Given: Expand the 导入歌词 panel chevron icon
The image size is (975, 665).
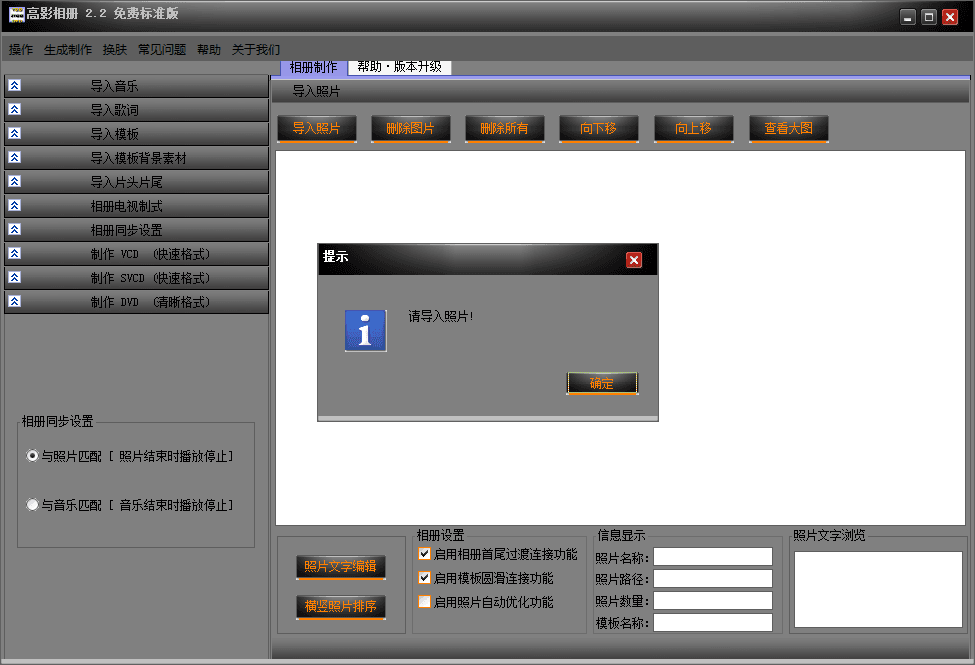Looking at the screenshot, I should point(14,110).
